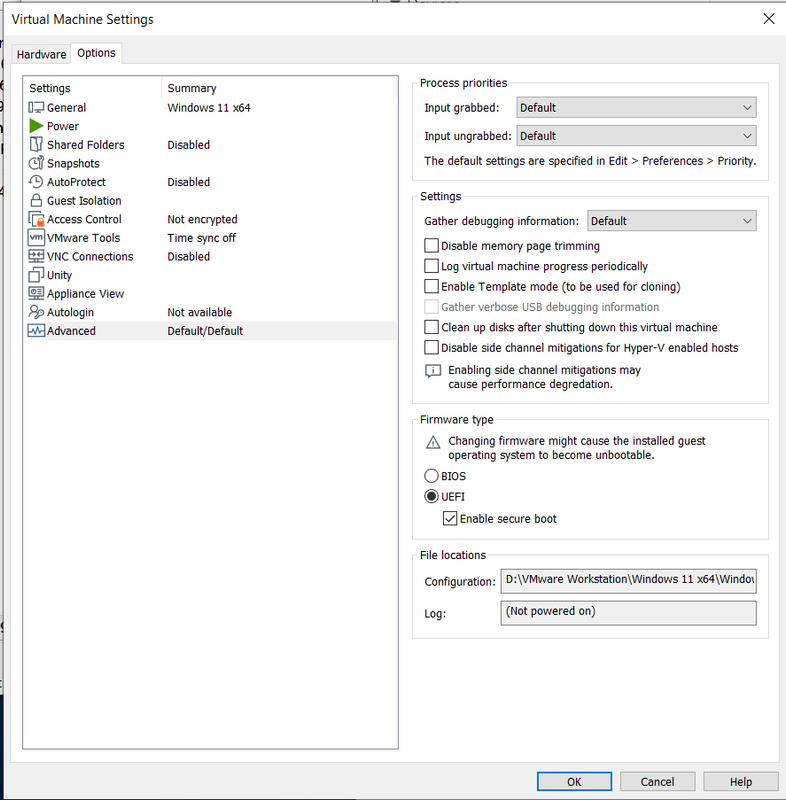Select the VMware Tools label
This screenshot has height=800, width=786.
point(84,238)
